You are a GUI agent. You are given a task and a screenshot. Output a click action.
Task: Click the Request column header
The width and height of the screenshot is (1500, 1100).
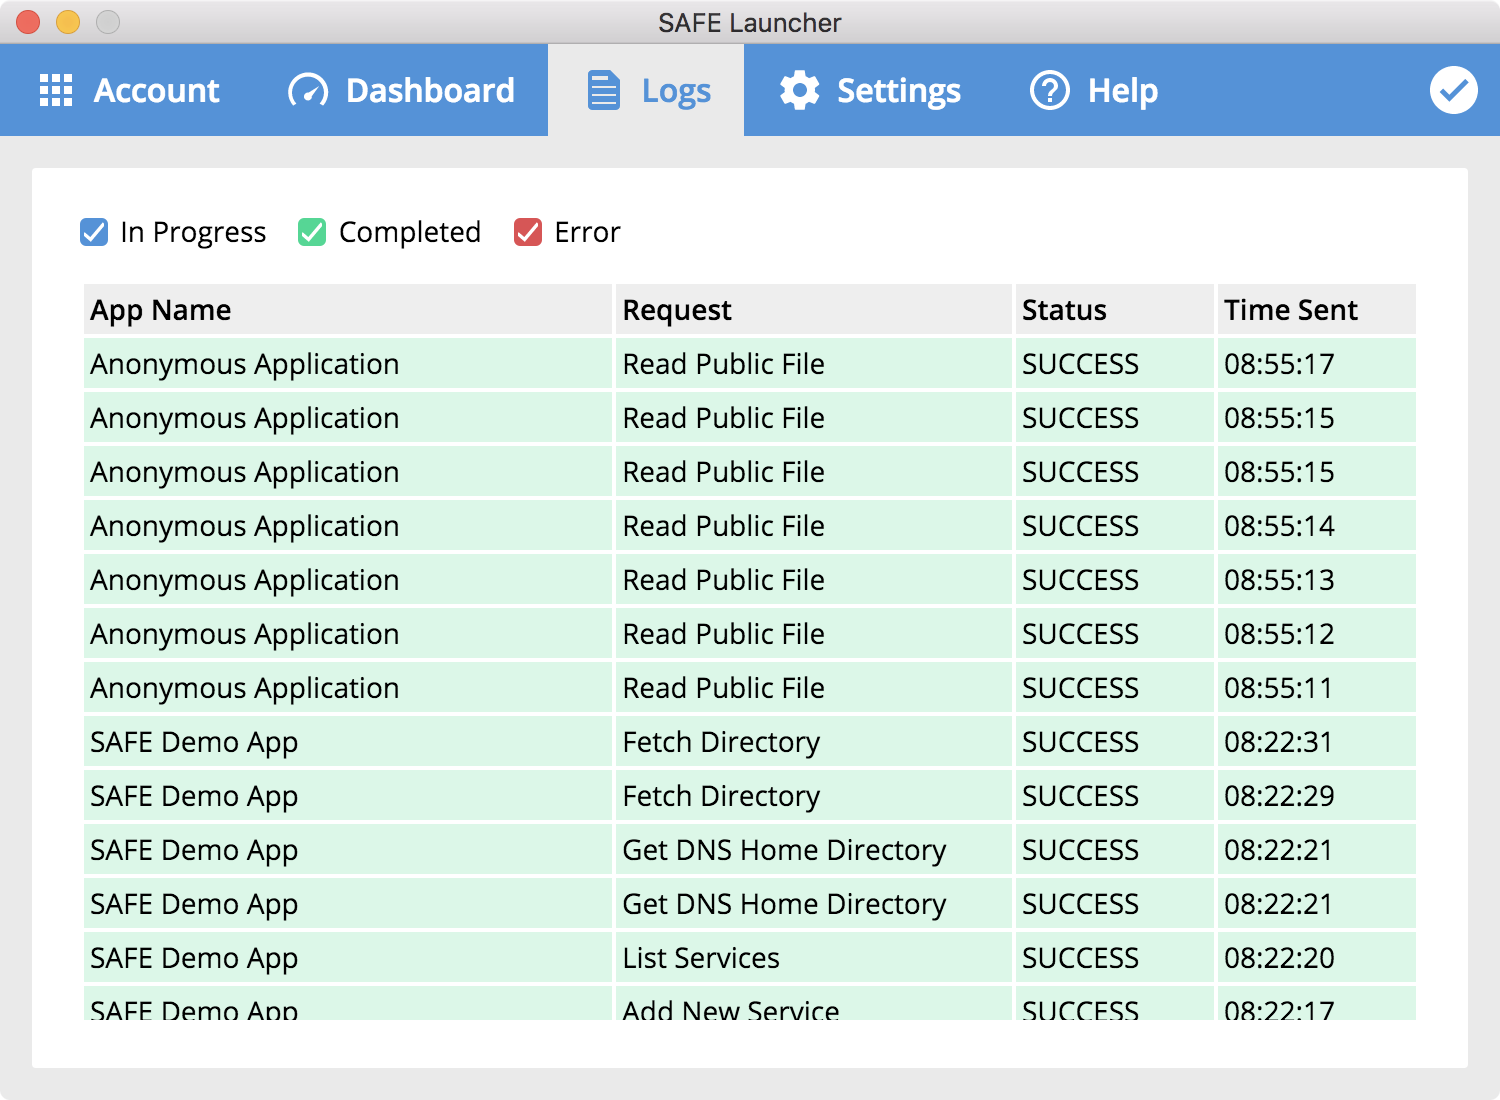point(814,310)
